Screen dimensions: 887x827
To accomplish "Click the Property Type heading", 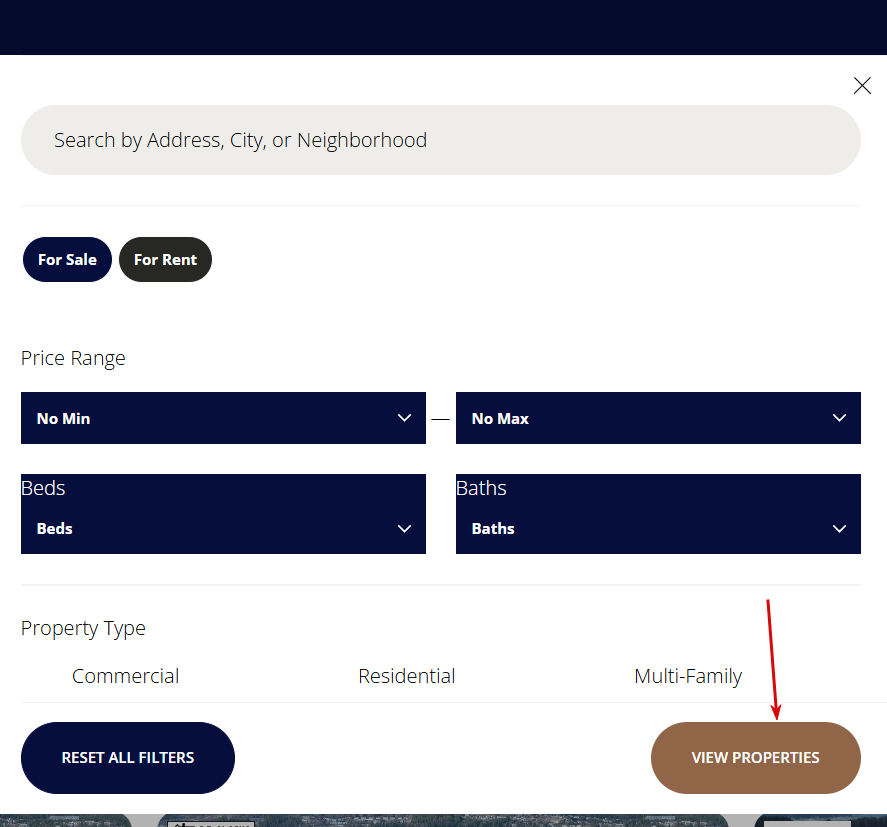I will click(x=83, y=628).
